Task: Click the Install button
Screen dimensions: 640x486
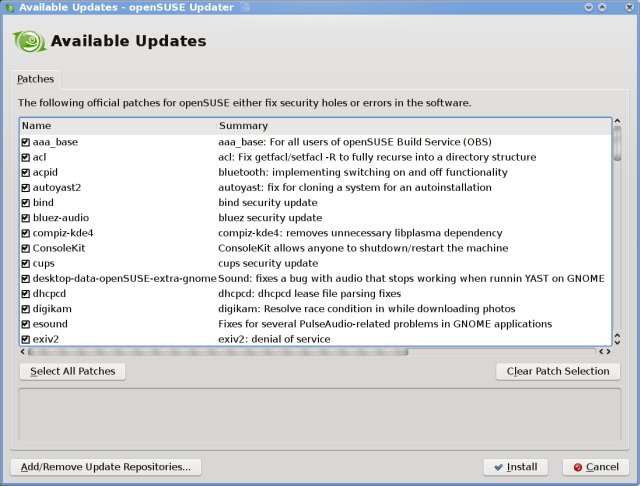Action: pos(516,467)
